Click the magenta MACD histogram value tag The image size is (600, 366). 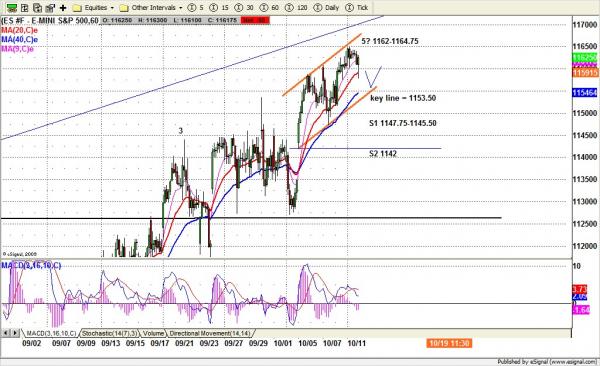pos(580,309)
